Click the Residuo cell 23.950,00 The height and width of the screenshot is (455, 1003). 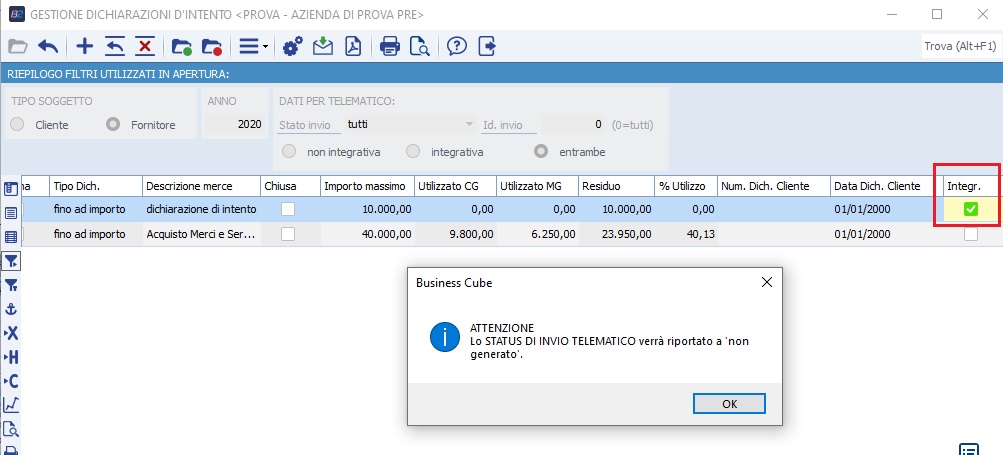tap(617, 234)
